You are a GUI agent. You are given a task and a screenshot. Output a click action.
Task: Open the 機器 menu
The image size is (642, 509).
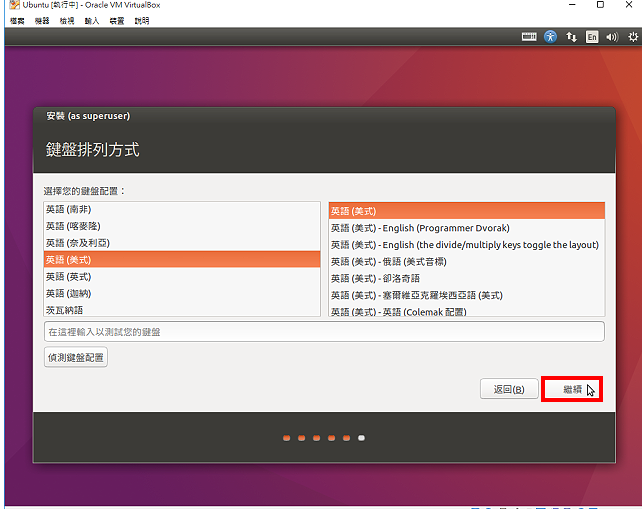42,21
